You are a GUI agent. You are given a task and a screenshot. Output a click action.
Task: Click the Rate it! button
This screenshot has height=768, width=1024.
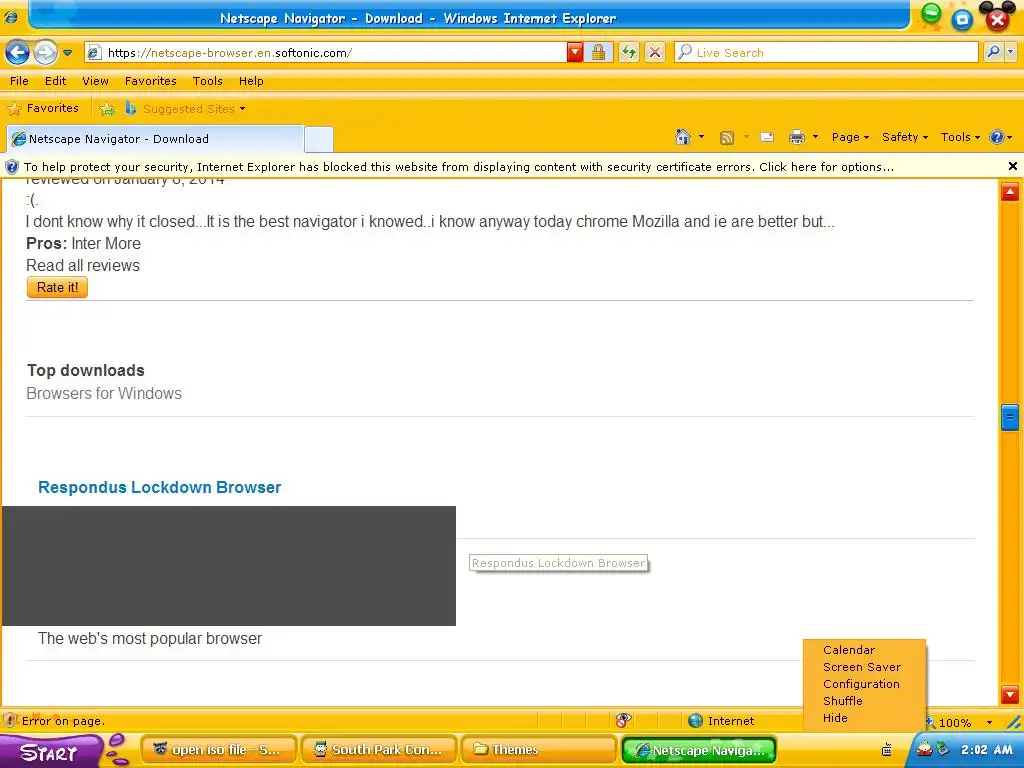click(x=57, y=287)
